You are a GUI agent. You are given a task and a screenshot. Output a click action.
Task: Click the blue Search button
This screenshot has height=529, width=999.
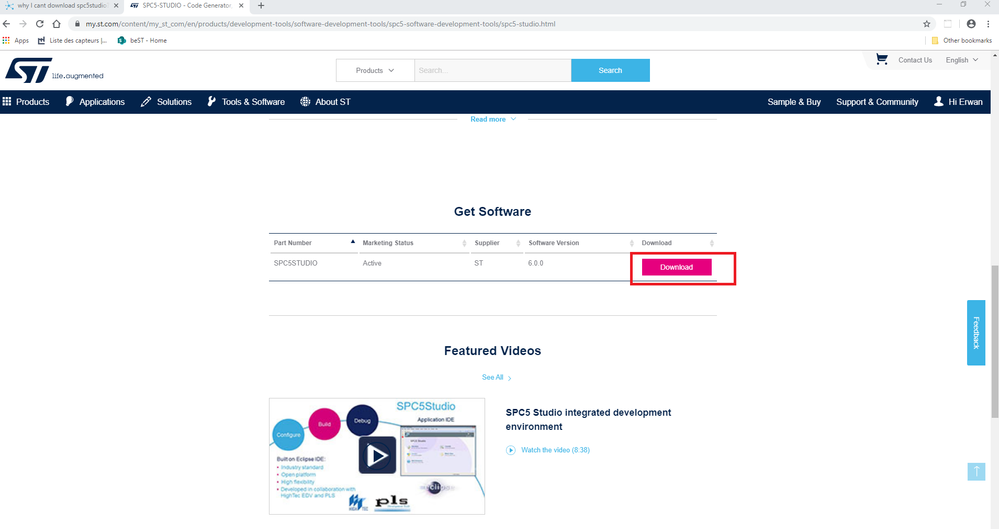(610, 70)
